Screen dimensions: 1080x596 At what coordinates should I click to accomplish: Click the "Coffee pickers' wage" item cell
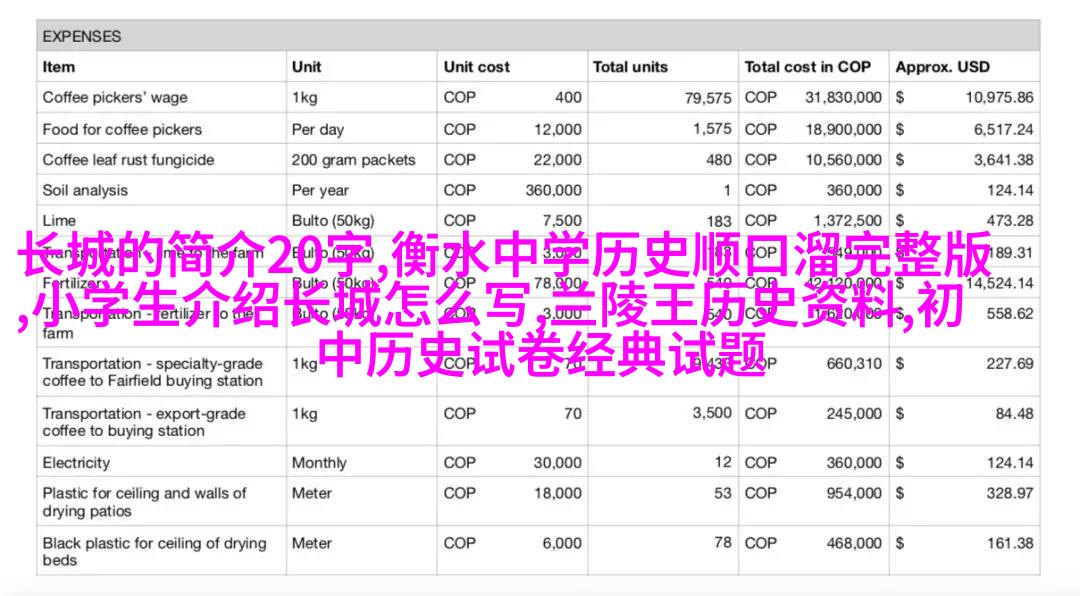click(115, 98)
